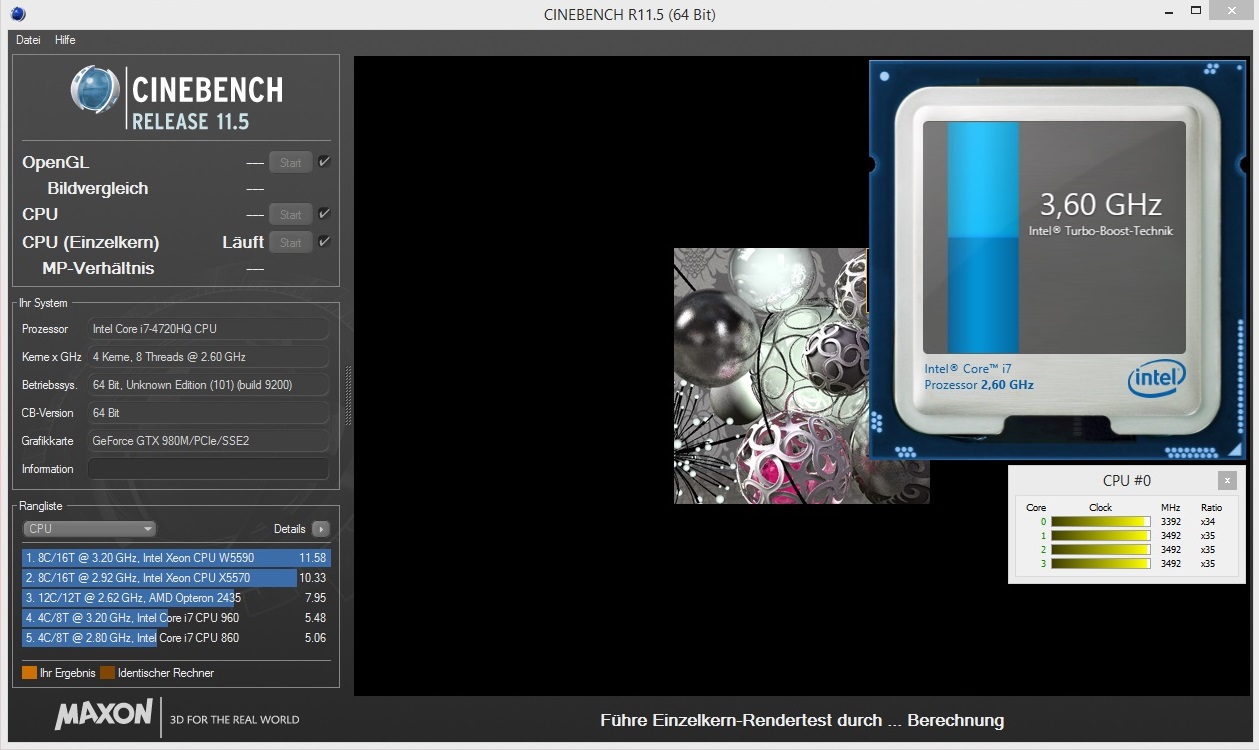Open the Datei menu
Image resolution: width=1259 pixels, height=750 pixels.
pos(28,40)
